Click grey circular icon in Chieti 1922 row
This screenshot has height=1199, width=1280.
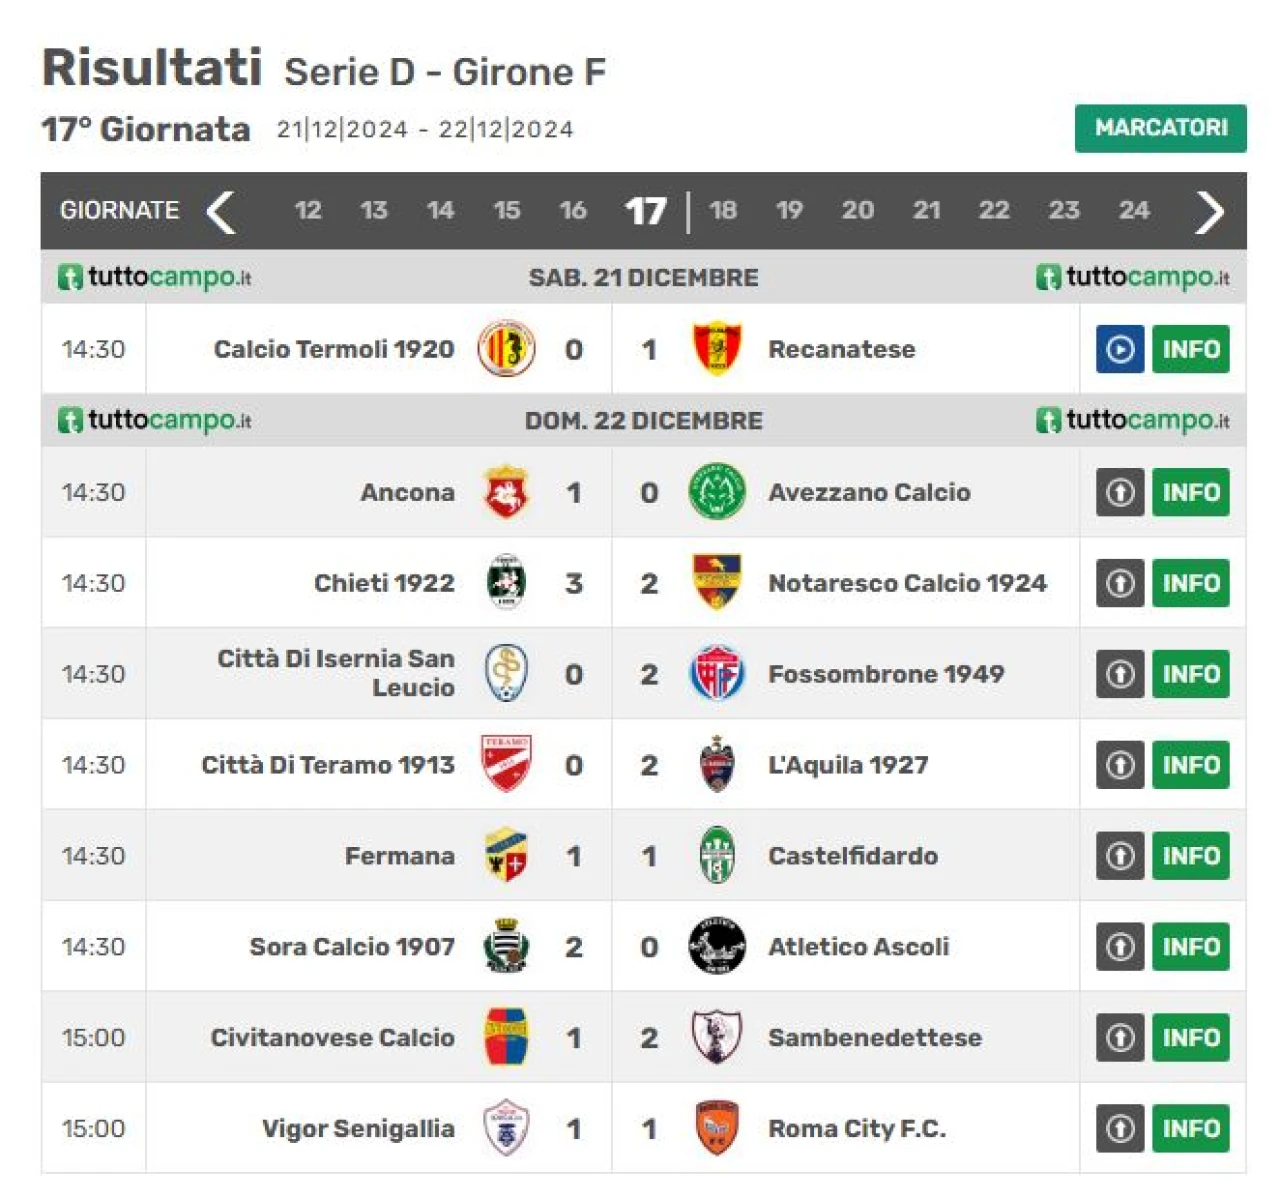[x=1120, y=583]
